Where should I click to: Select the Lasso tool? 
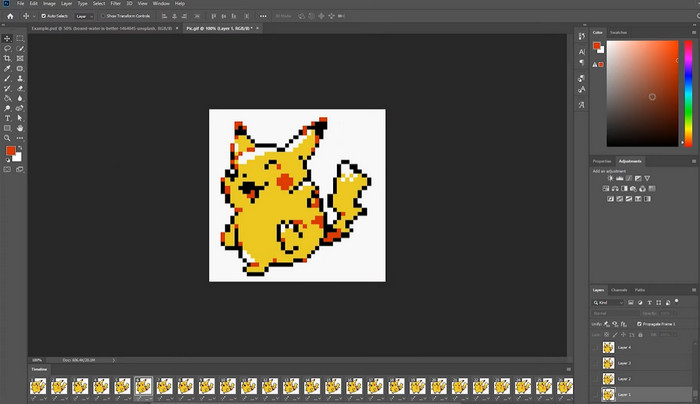pos(7,48)
